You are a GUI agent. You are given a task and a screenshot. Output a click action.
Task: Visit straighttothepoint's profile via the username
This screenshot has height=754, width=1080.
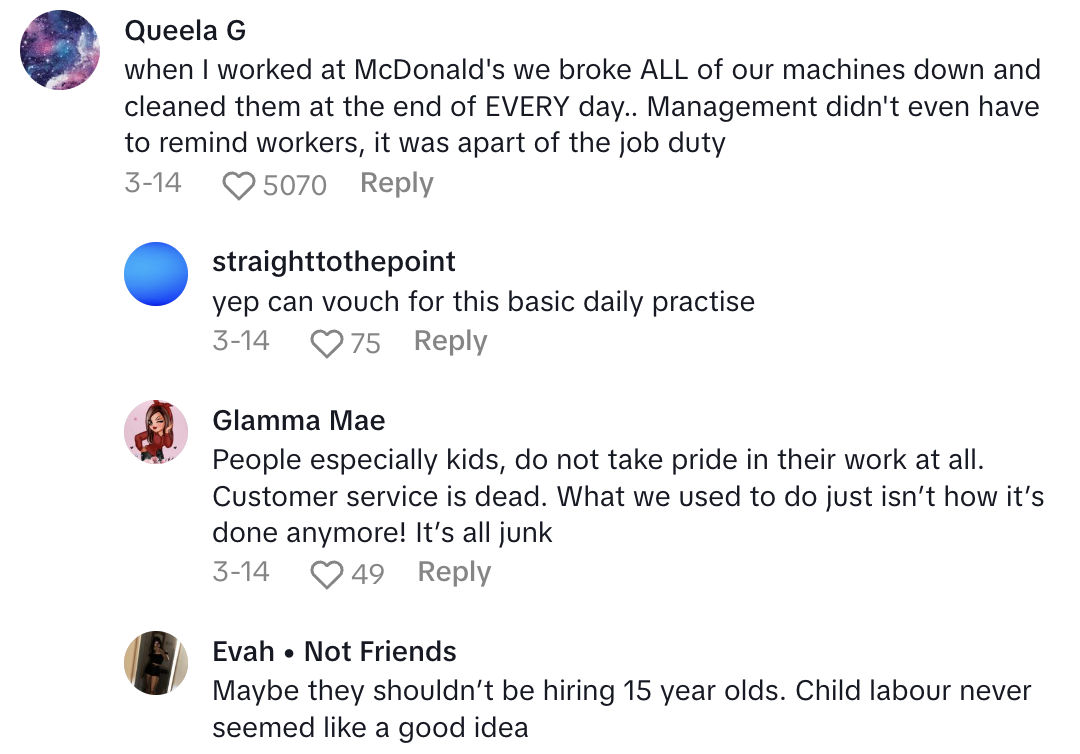334,262
